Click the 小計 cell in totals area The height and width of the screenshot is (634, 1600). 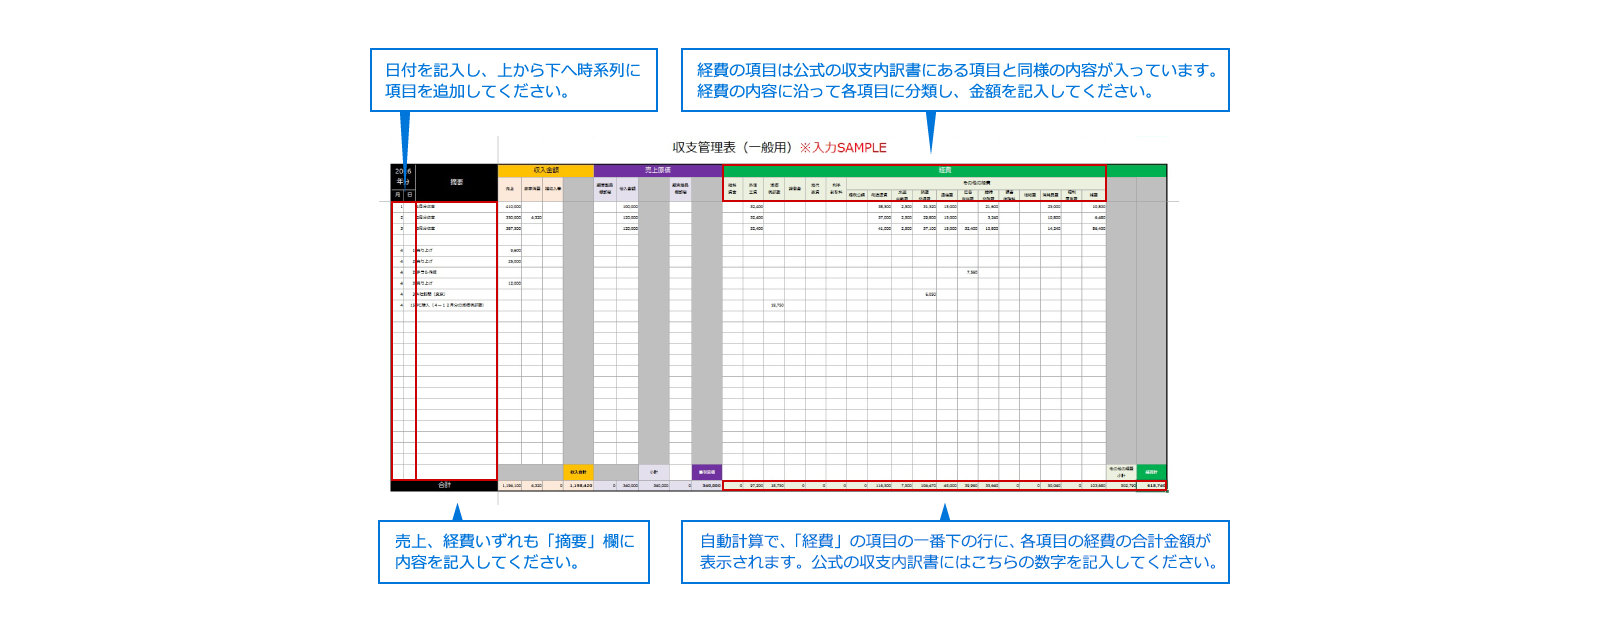[x=654, y=472]
